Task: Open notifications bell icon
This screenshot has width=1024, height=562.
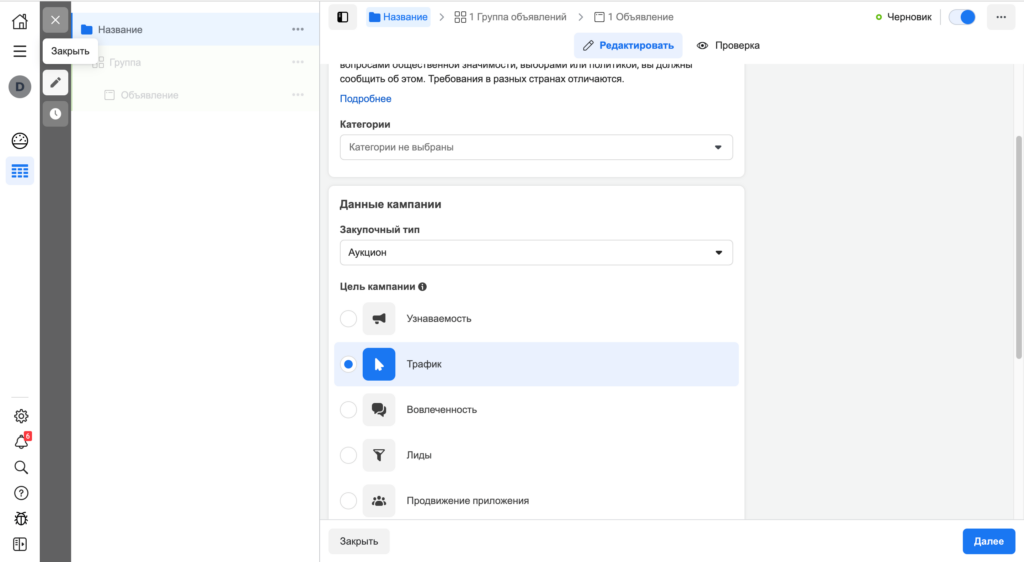Action: 20,442
